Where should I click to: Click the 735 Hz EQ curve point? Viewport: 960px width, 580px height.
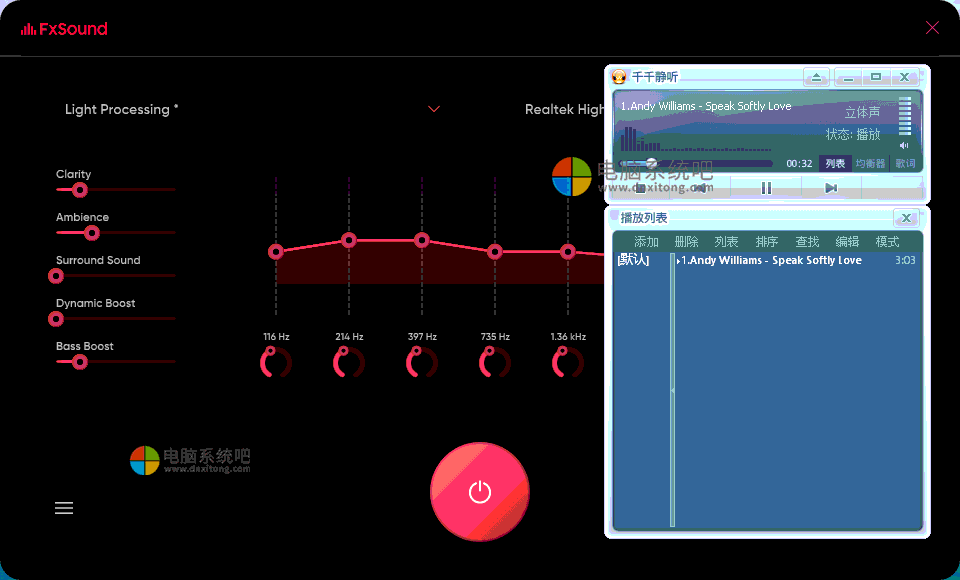point(495,252)
